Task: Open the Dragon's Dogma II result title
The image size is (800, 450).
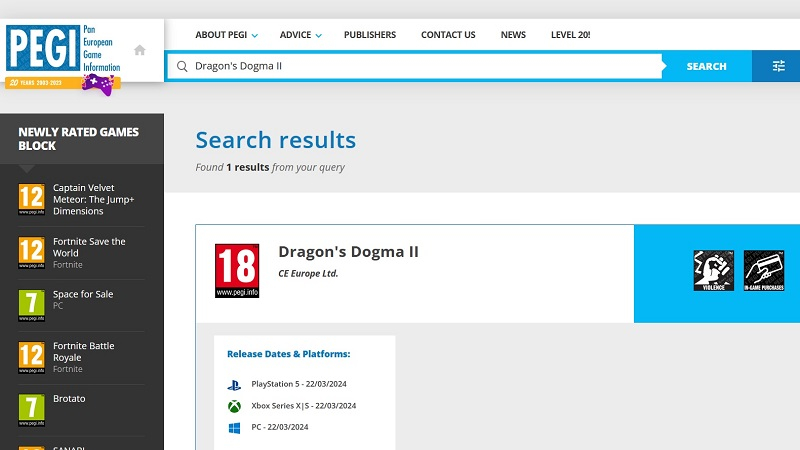Action: [x=348, y=252]
